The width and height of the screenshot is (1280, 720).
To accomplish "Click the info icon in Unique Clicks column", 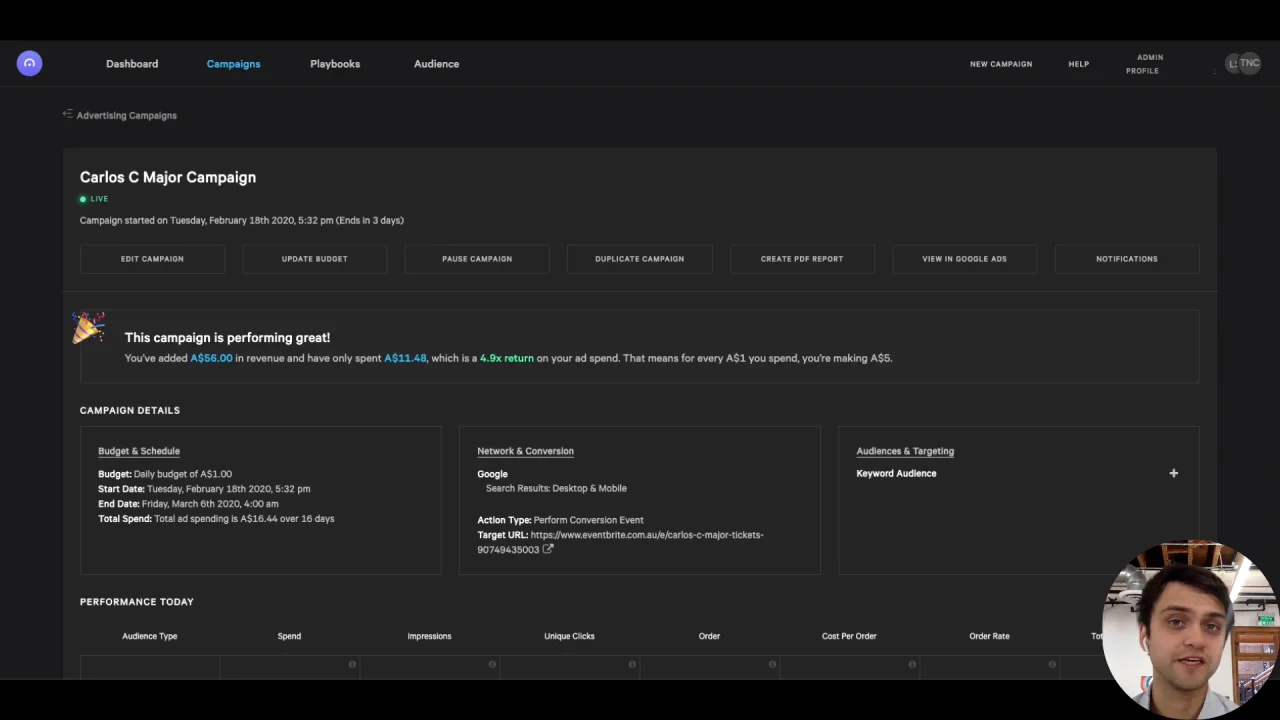I will 632,664.
